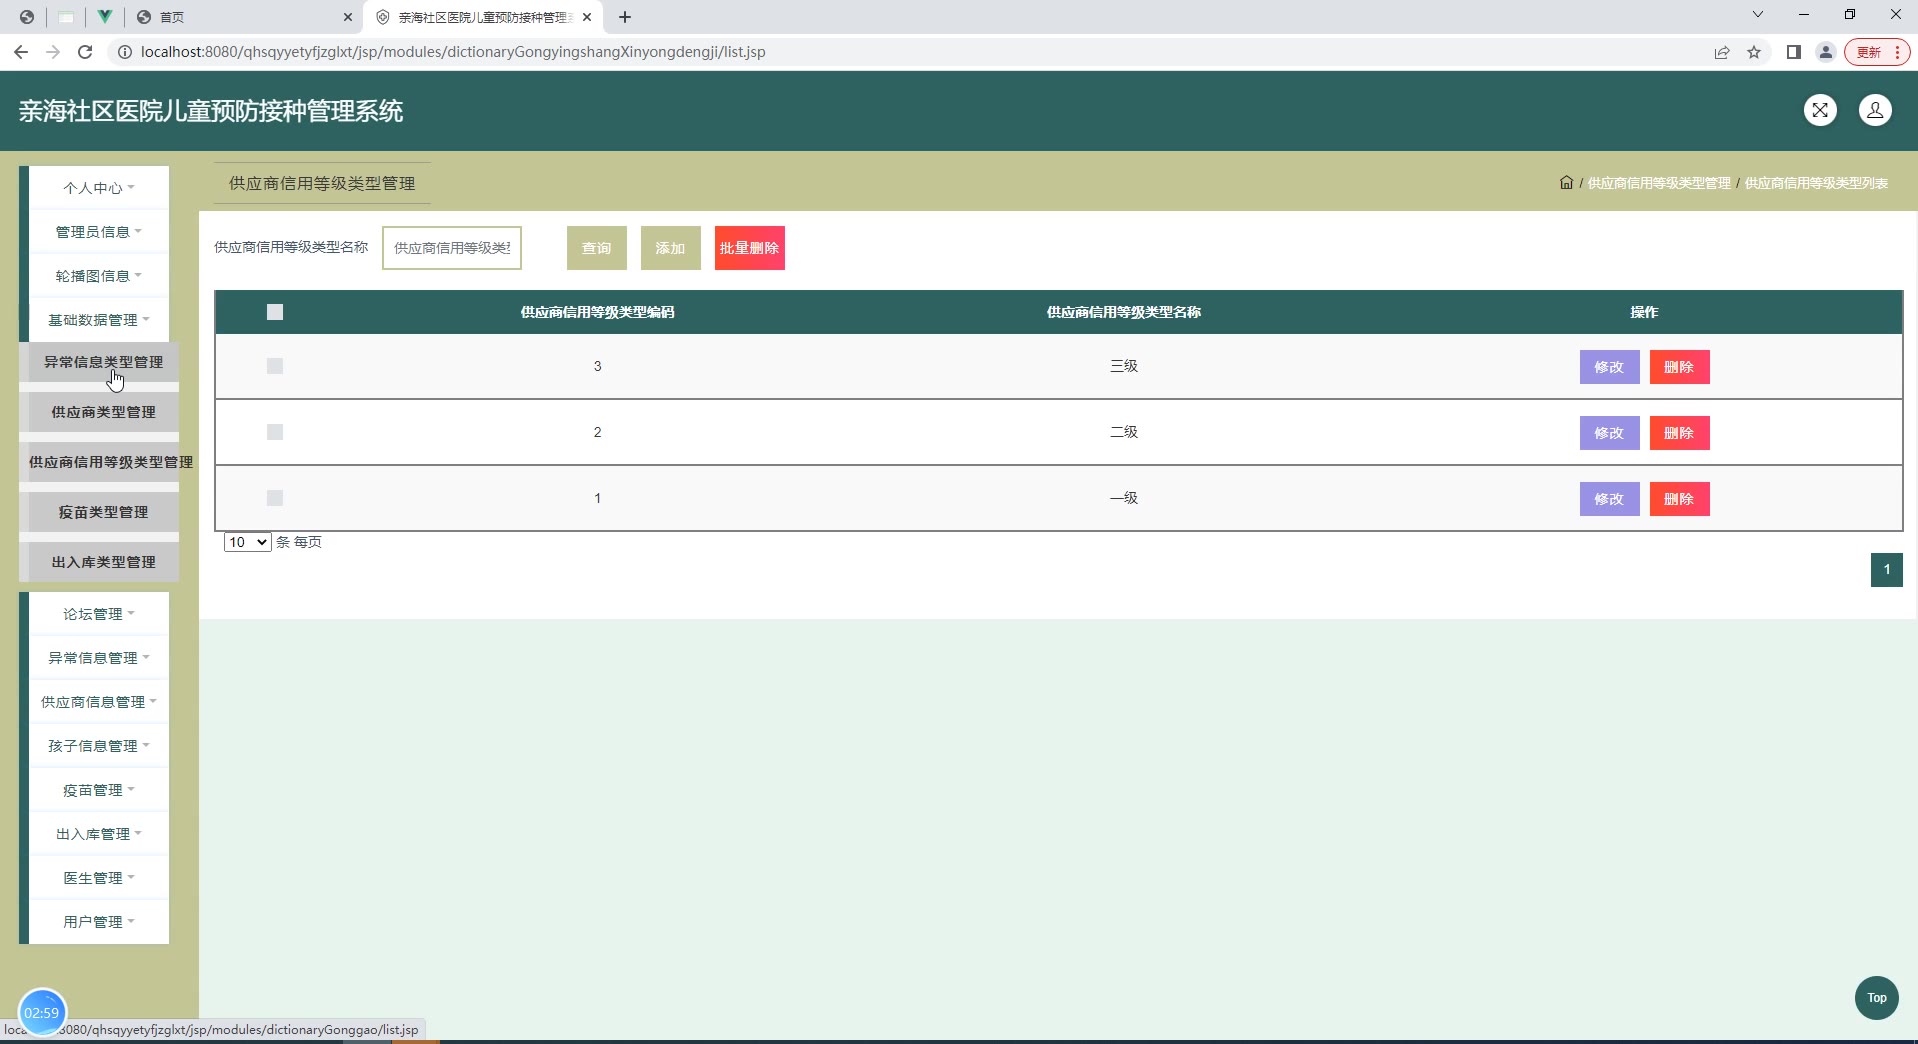Click the Top scroll-to-top button
This screenshot has width=1918, height=1044.
tap(1877, 998)
